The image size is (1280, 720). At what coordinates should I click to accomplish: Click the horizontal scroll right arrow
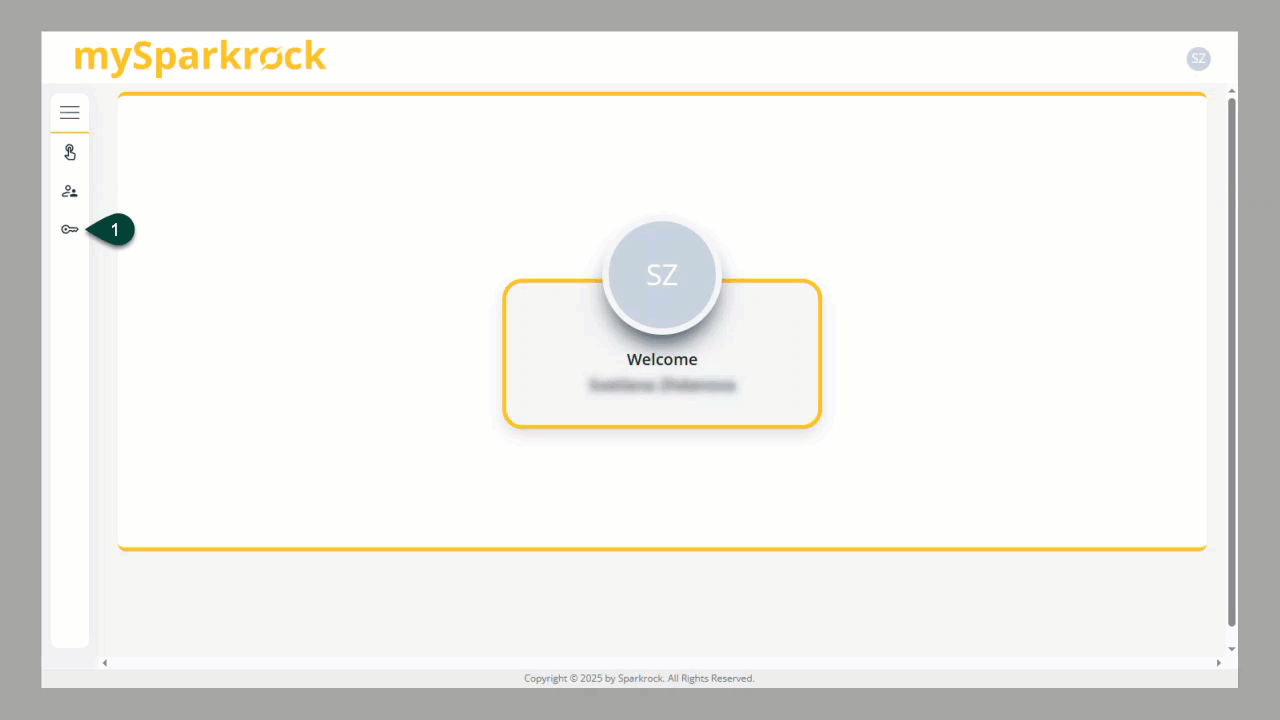(1218, 663)
